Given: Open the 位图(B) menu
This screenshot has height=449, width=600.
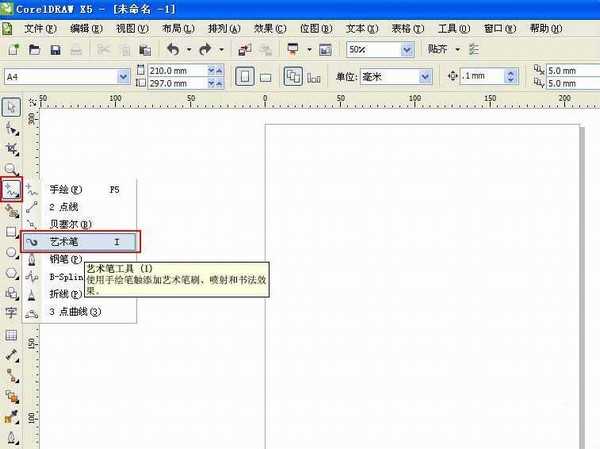Looking at the screenshot, I should click(x=316, y=29).
